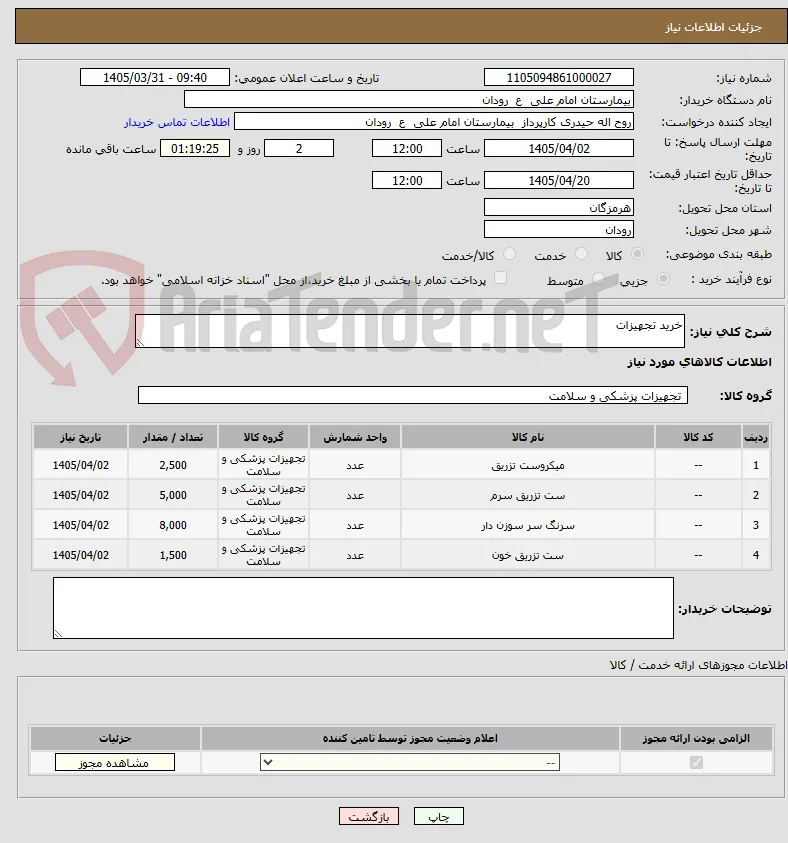Image resolution: width=788 pixels, height=843 pixels.
Task: Open the اطلاعات تماس خریدار link
Action: [177, 123]
